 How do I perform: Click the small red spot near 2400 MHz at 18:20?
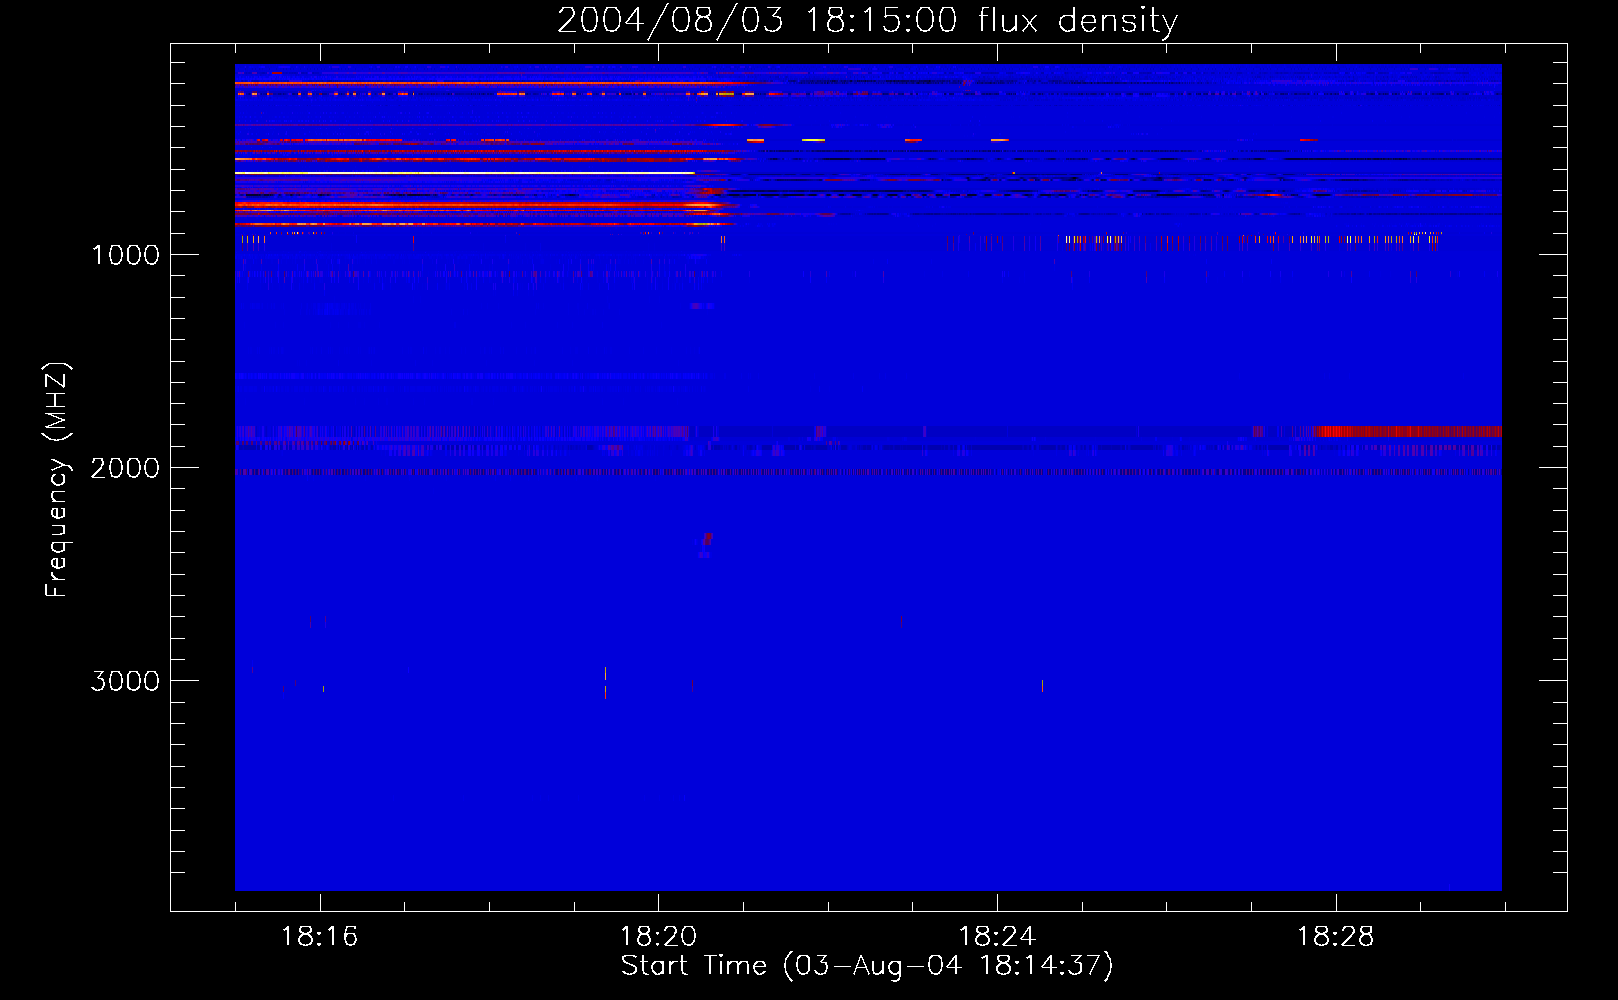pyautogui.click(x=707, y=540)
